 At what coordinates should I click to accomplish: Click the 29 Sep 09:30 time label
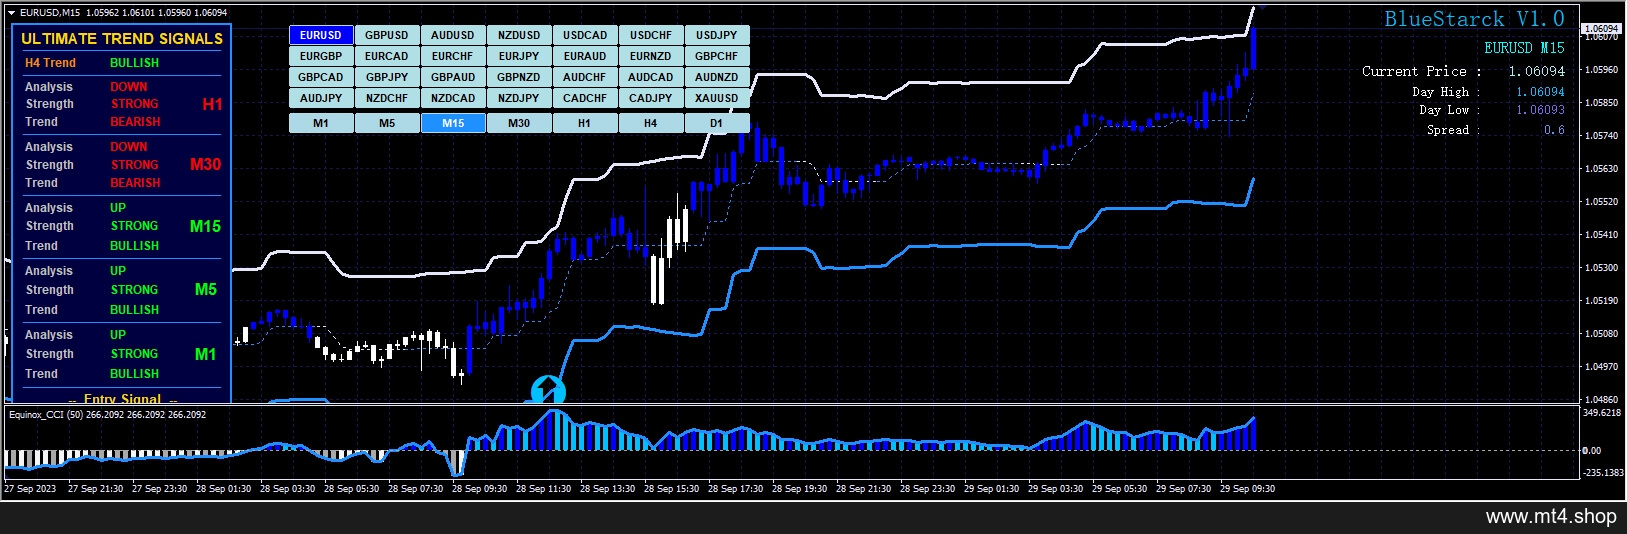coord(1247,489)
